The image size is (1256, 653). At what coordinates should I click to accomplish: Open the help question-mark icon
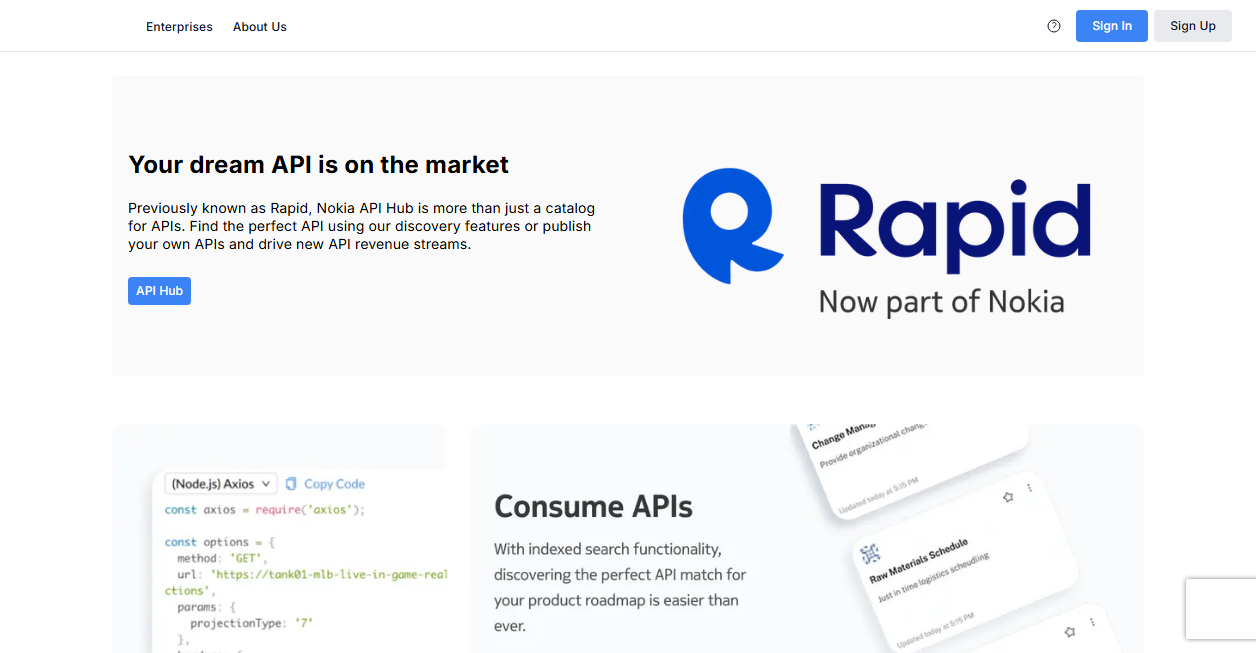1054,26
